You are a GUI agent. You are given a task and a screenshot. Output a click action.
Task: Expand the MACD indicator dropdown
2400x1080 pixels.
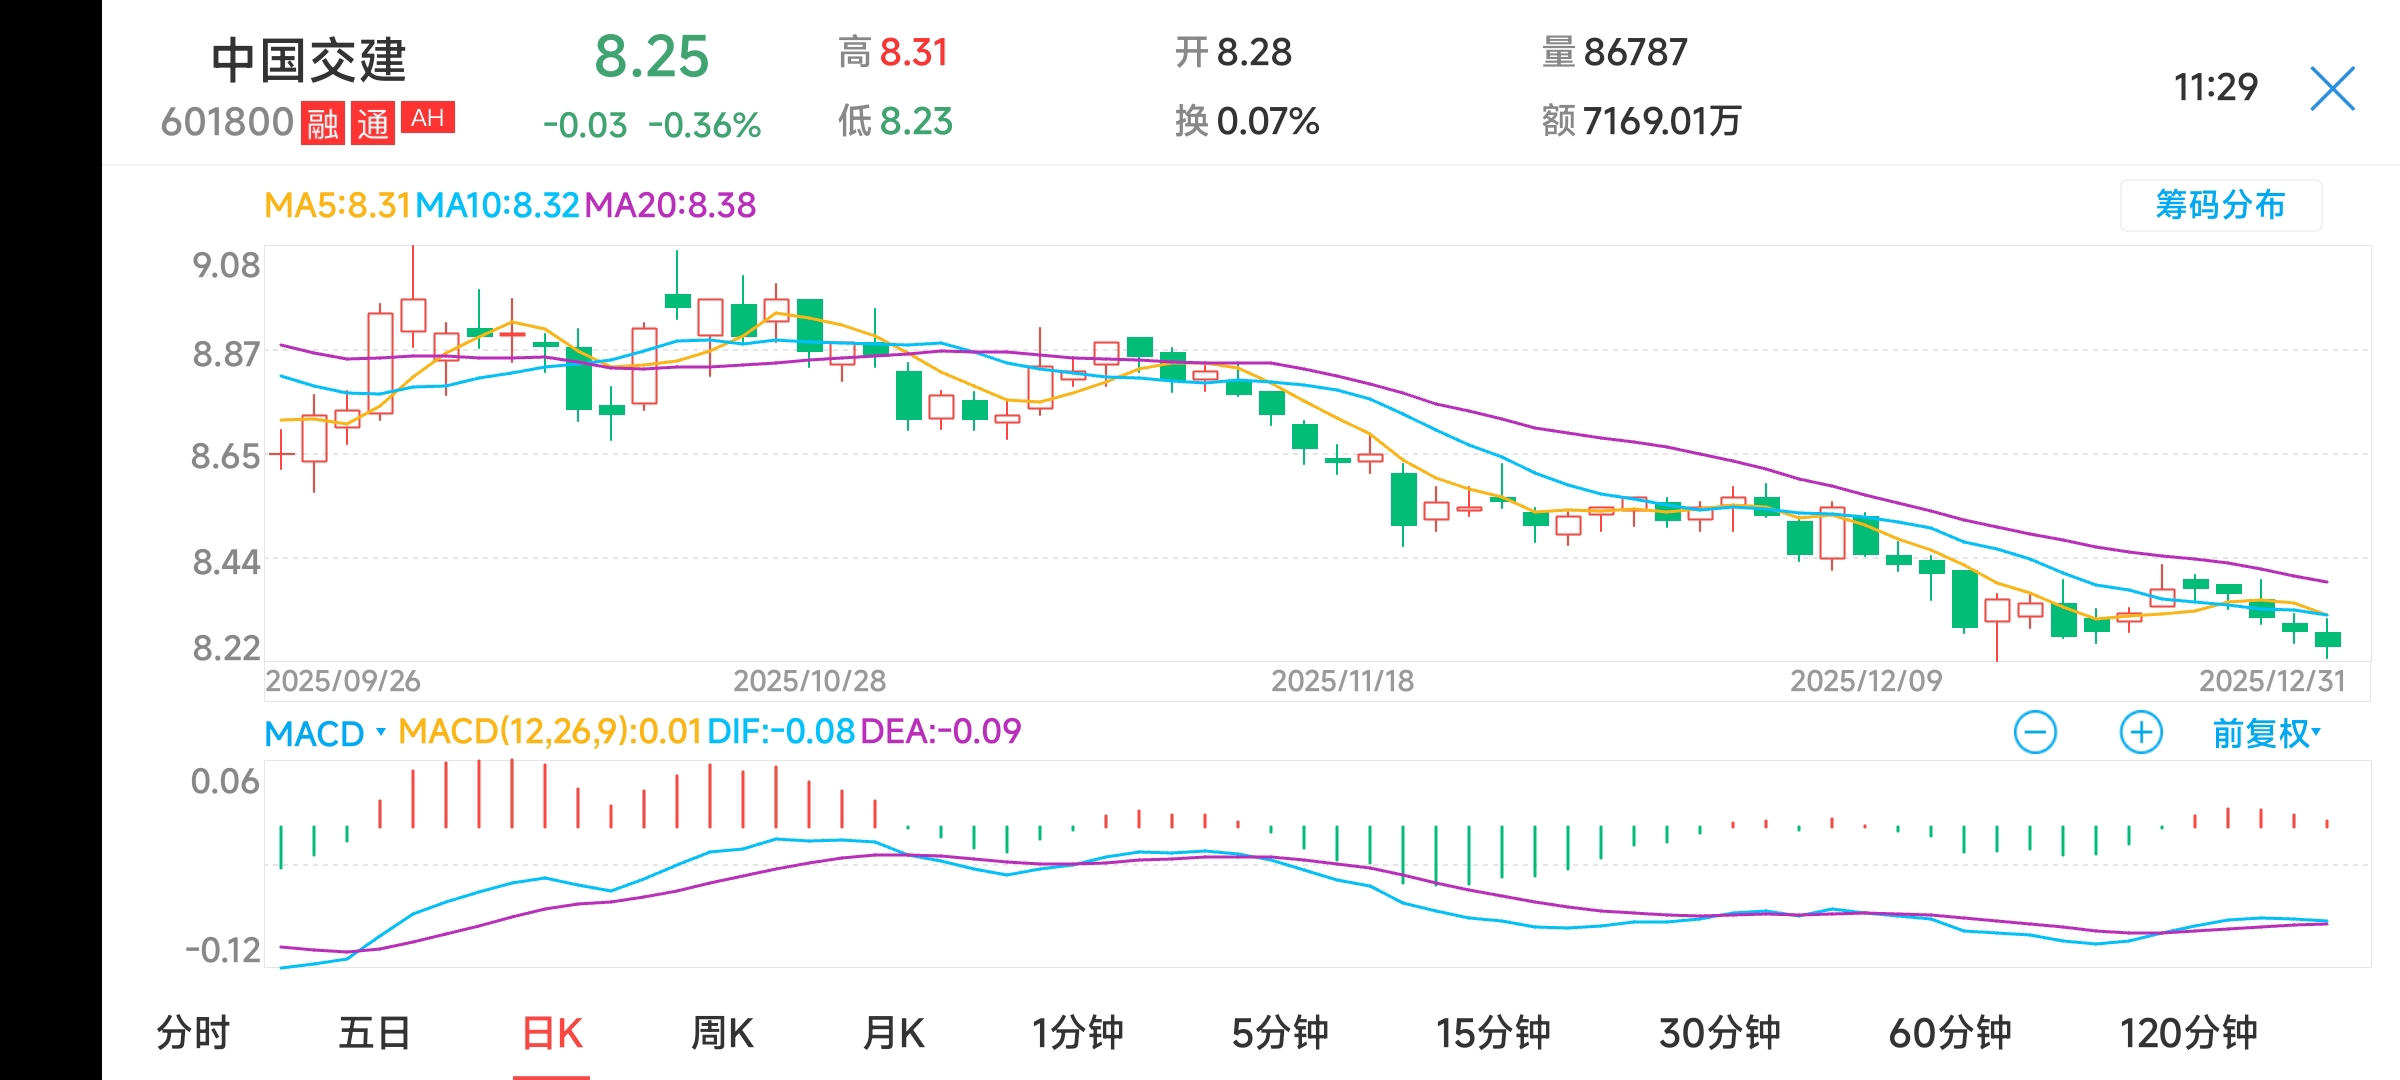click(324, 733)
